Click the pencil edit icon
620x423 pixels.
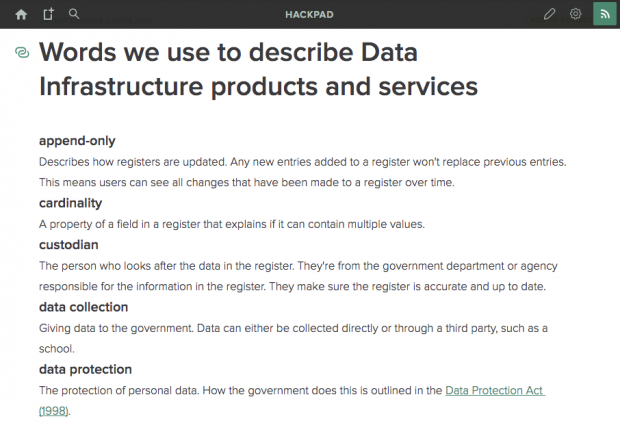tap(549, 14)
